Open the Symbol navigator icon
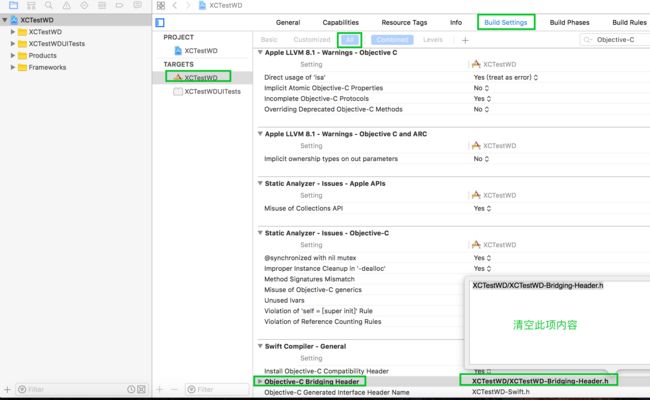 (x=31, y=5)
